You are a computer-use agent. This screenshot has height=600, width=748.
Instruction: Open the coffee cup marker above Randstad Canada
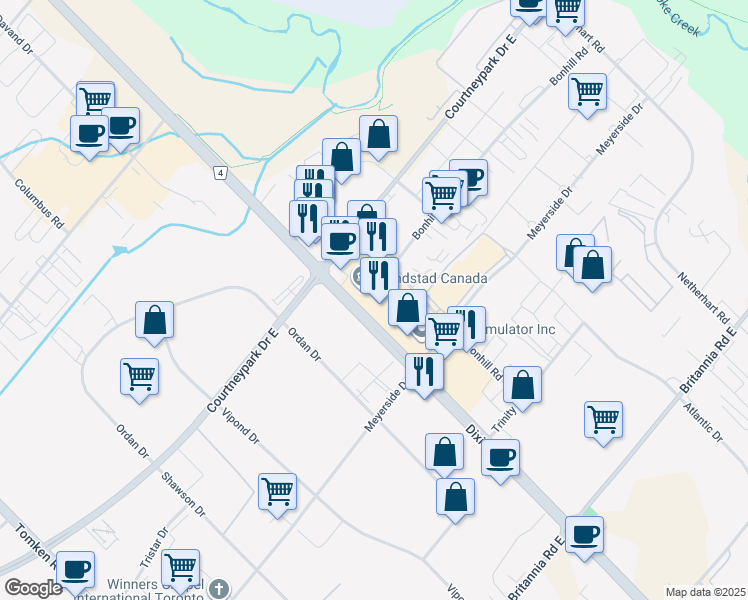(341, 241)
